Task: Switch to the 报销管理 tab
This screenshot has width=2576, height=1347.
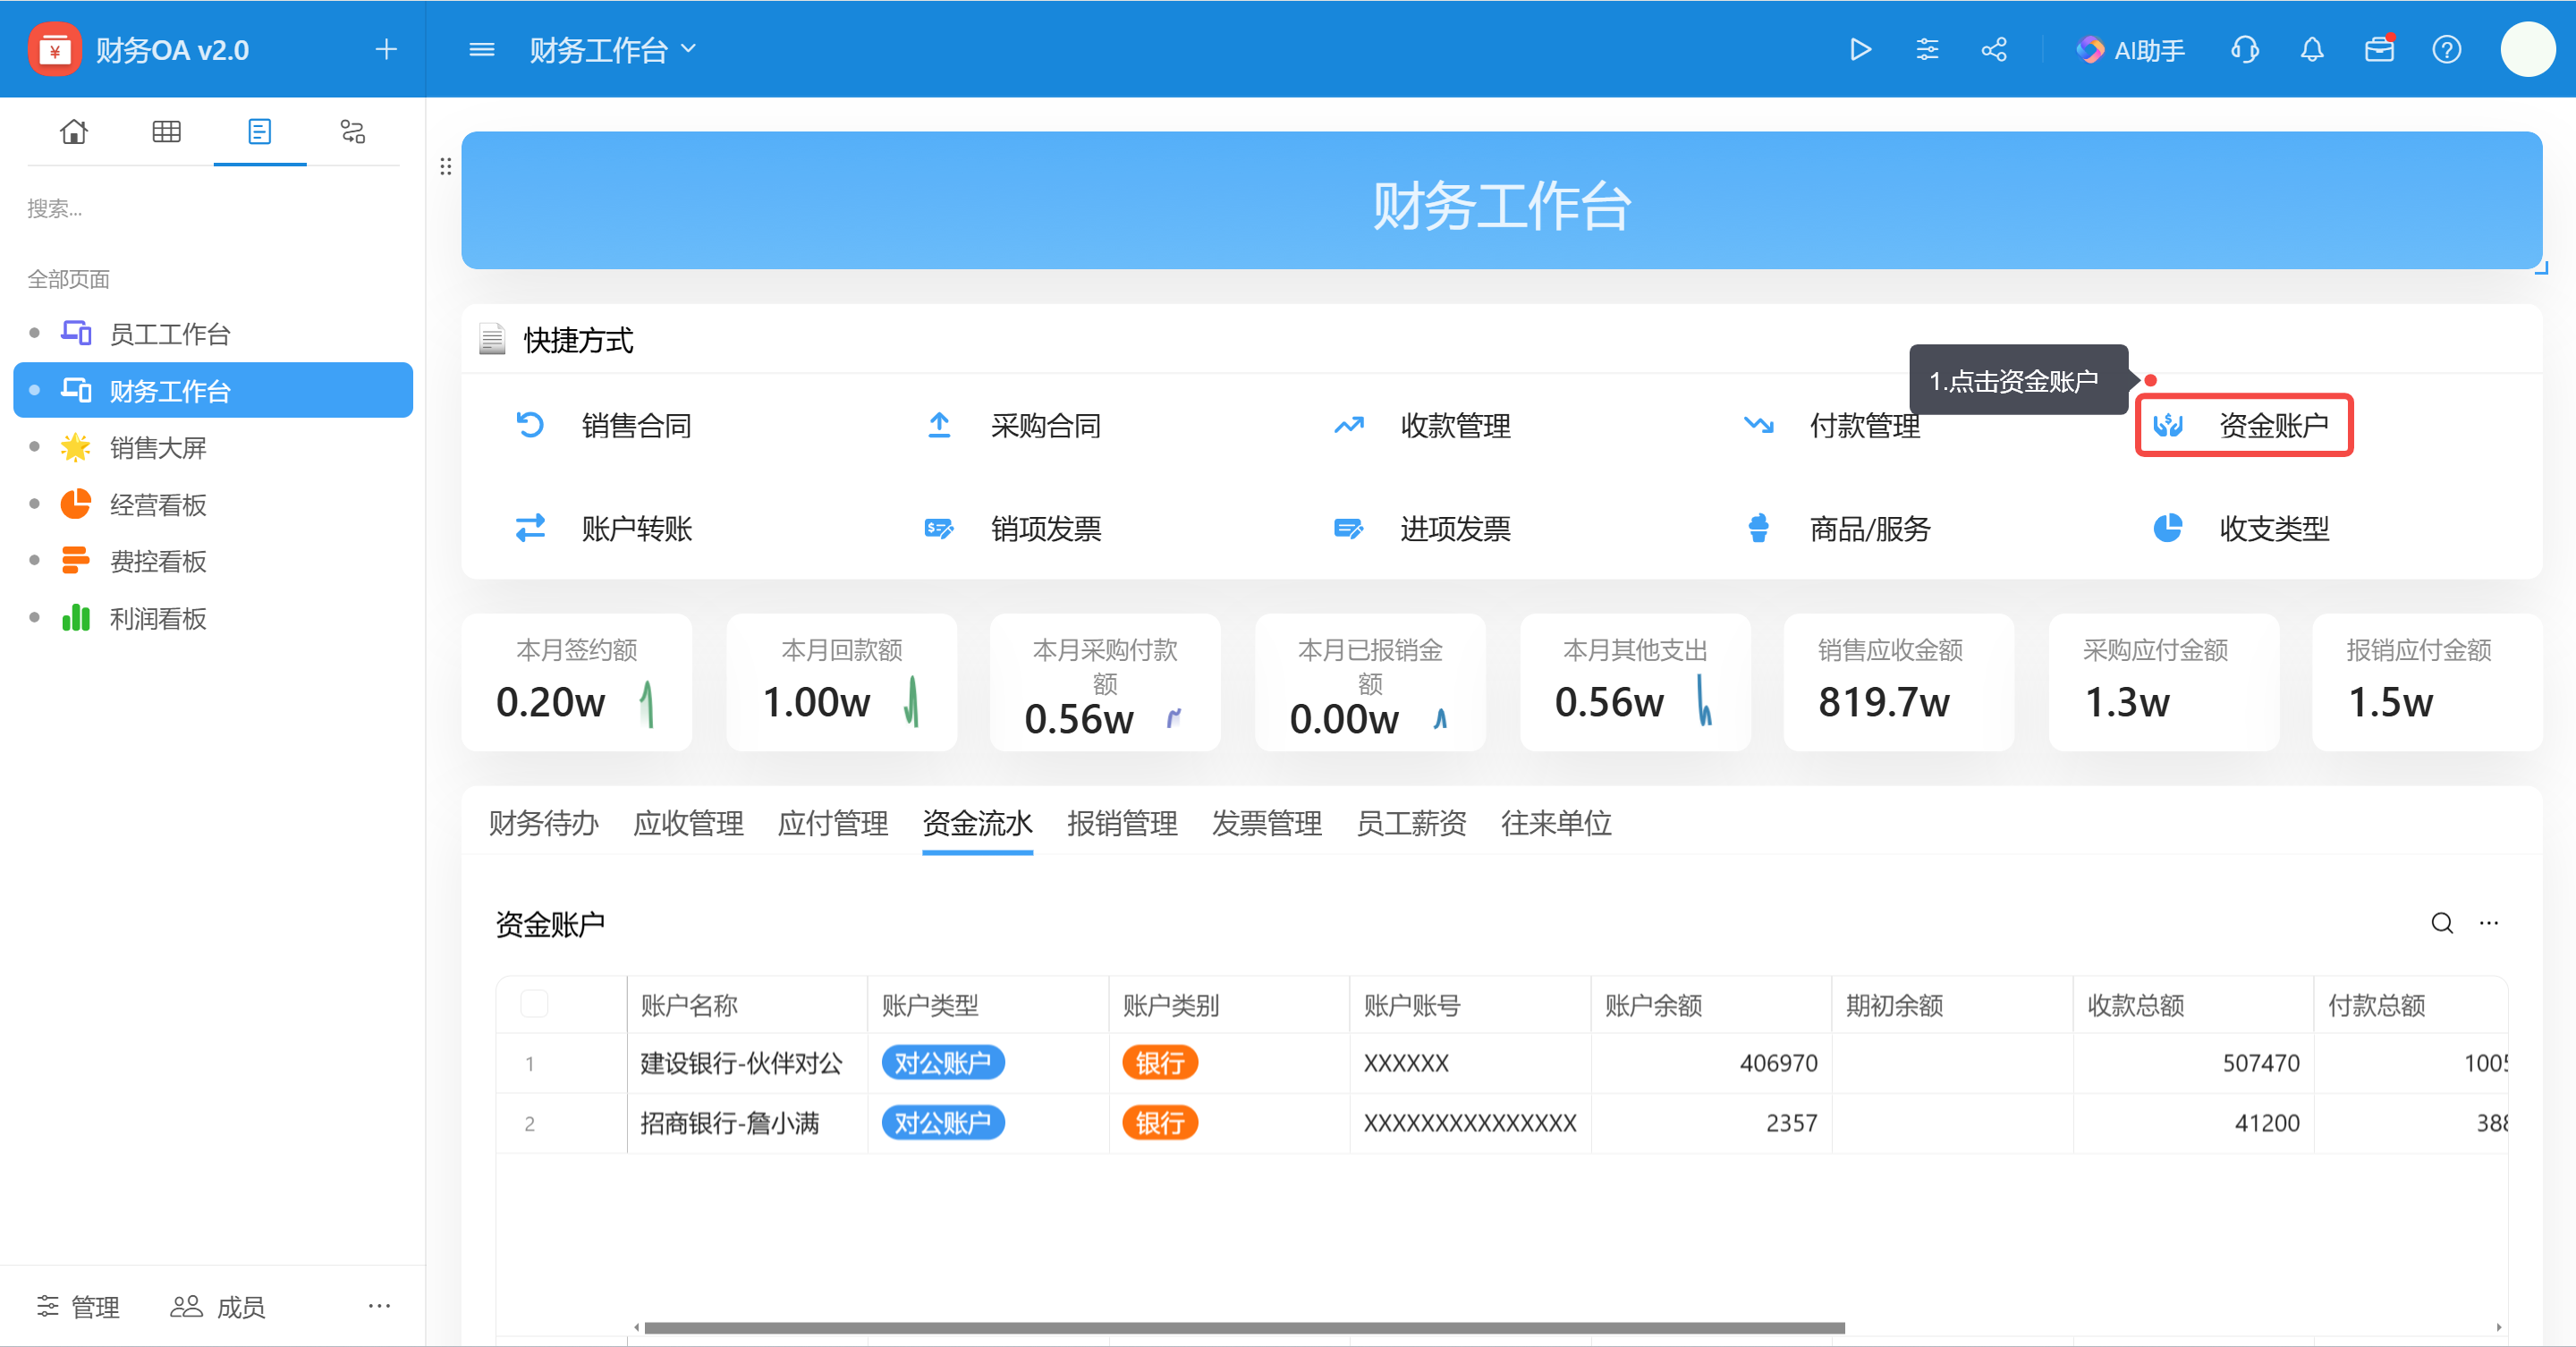Action: (1122, 823)
